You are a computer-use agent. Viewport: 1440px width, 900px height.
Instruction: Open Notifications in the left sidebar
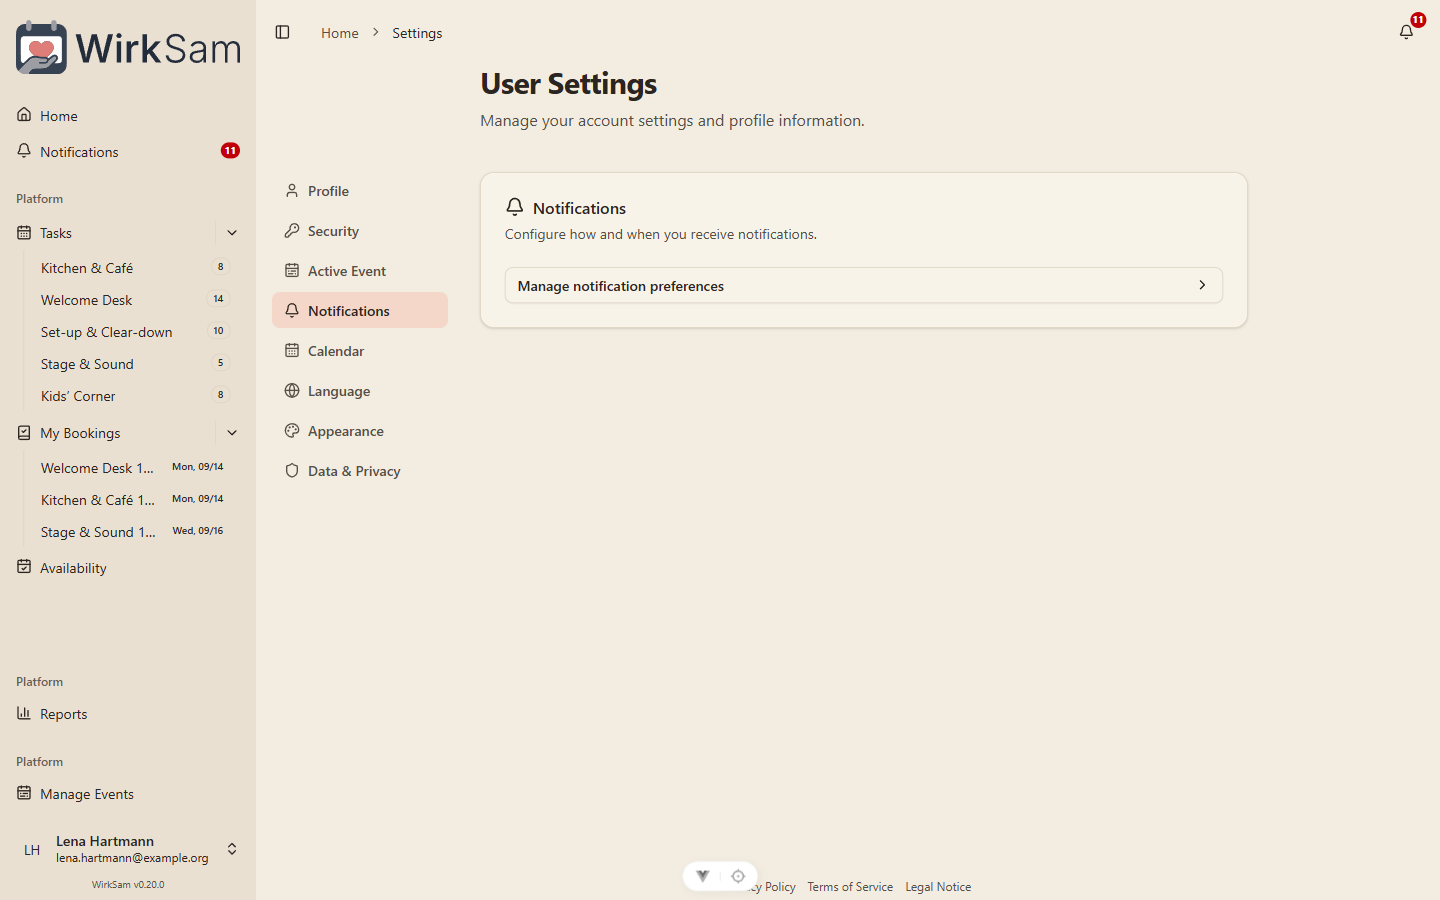click(128, 151)
